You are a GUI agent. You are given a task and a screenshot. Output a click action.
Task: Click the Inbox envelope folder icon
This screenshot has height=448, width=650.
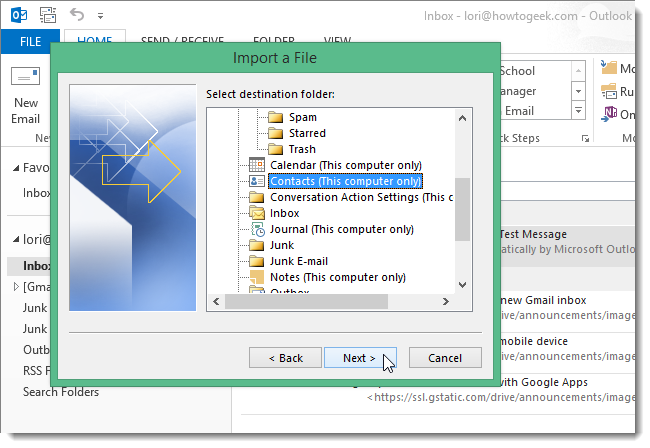[x=257, y=213]
